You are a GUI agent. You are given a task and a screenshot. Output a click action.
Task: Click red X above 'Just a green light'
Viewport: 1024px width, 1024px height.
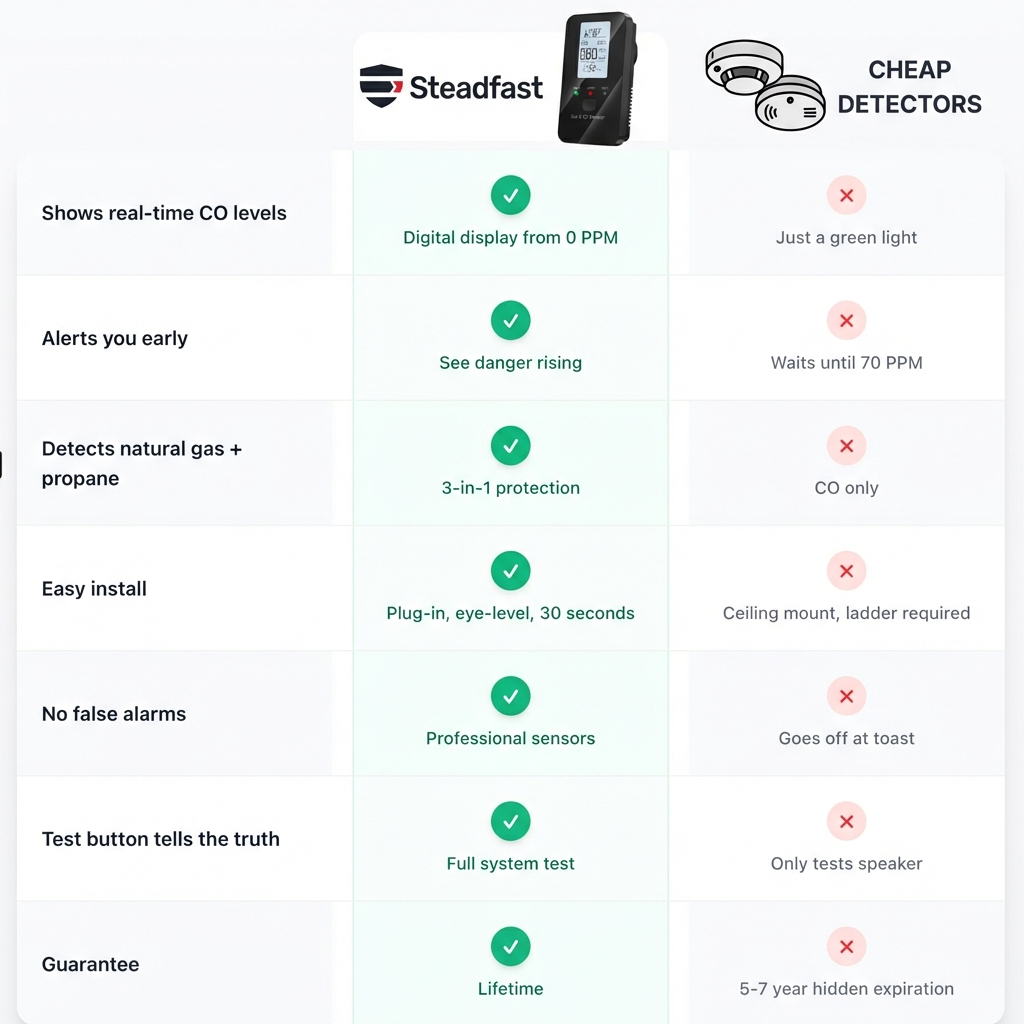click(846, 195)
